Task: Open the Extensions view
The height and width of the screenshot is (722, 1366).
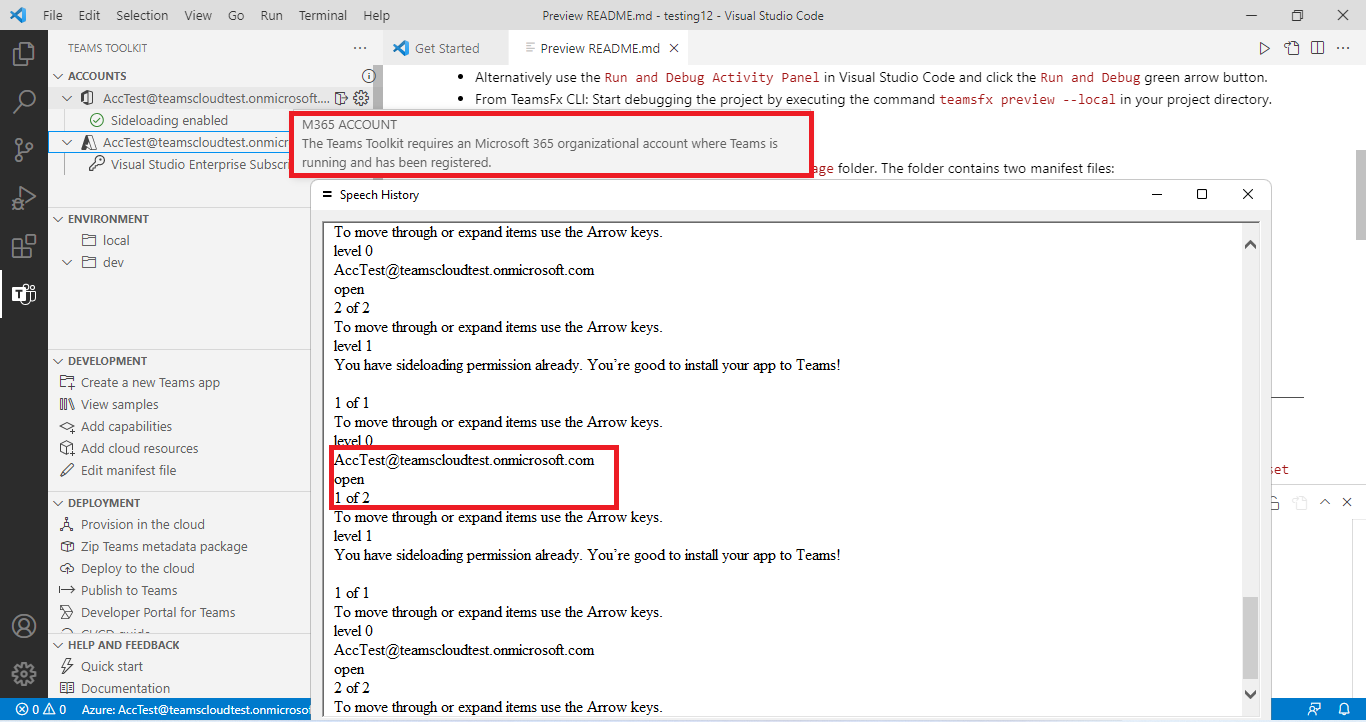Action: pos(24,245)
